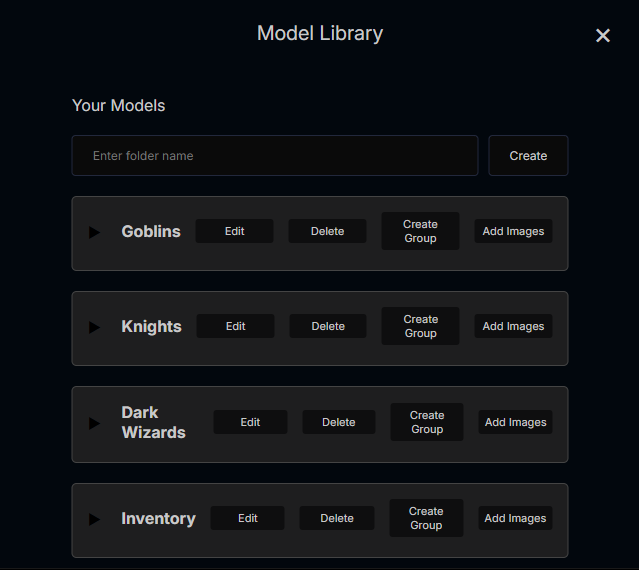Expand the Inventory folder arrow
This screenshot has width=639, height=570.
tap(95, 519)
